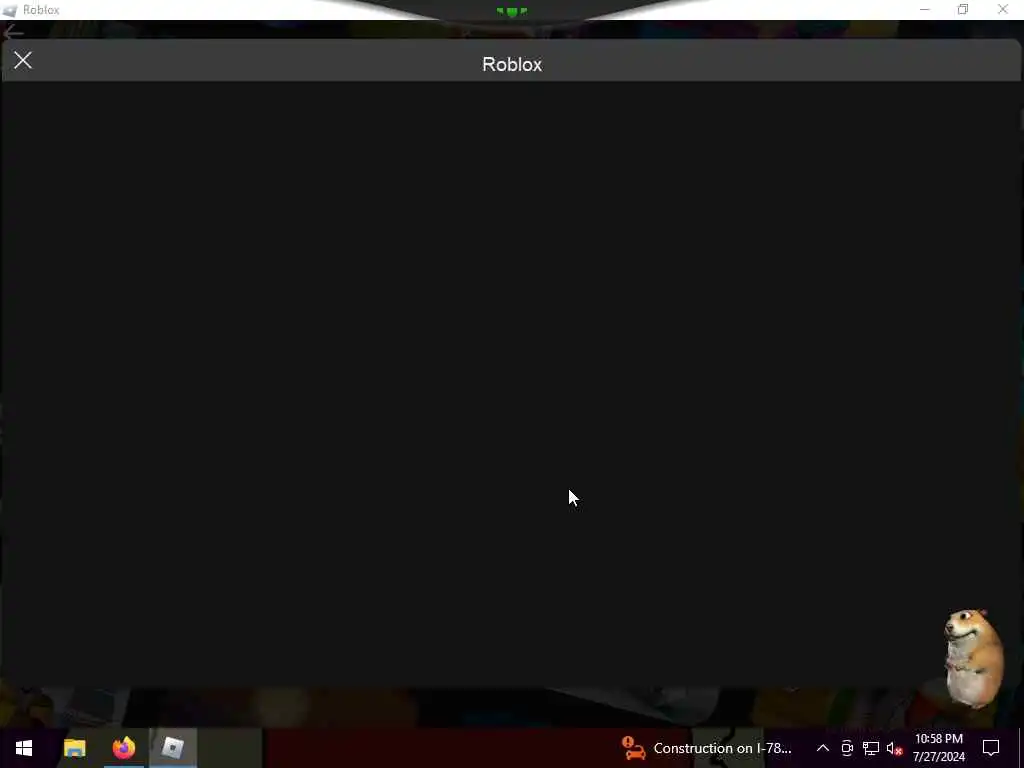Close the Roblox overlay with the X
The image size is (1024, 768).
[x=23, y=61]
